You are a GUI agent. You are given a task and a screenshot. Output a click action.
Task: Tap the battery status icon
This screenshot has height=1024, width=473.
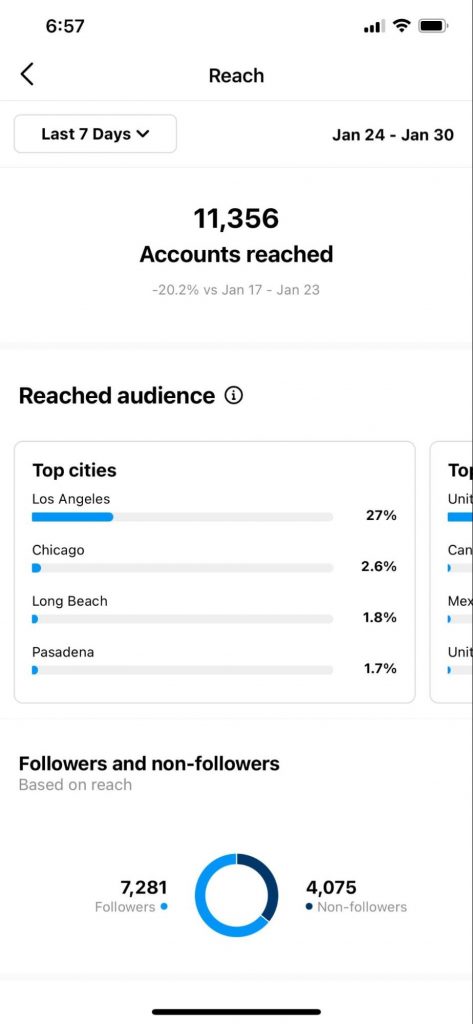coord(432,26)
